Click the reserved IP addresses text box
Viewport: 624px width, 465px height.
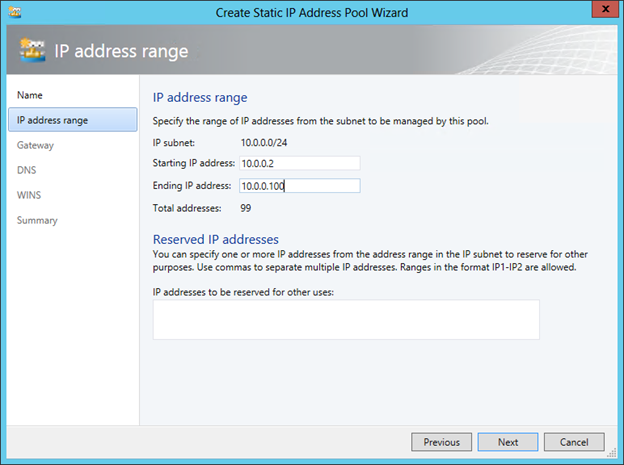345,320
